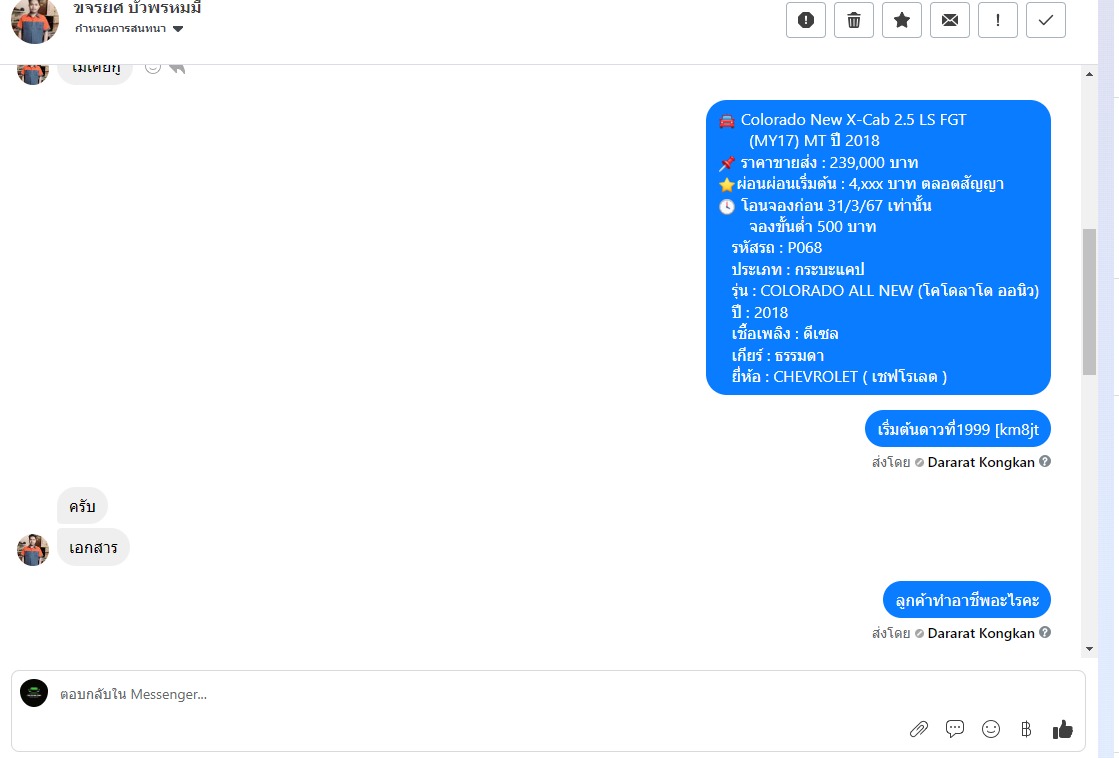Expand the กำหนดการสนทนา dropdown arrow
The width and height of the screenshot is (1119, 758).
pos(178,29)
